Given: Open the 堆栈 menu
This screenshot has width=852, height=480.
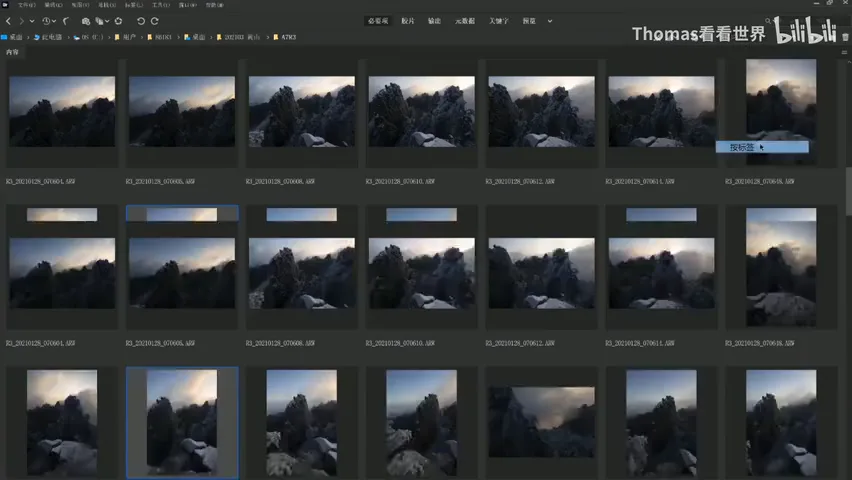Looking at the screenshot, I should [107, 5].
